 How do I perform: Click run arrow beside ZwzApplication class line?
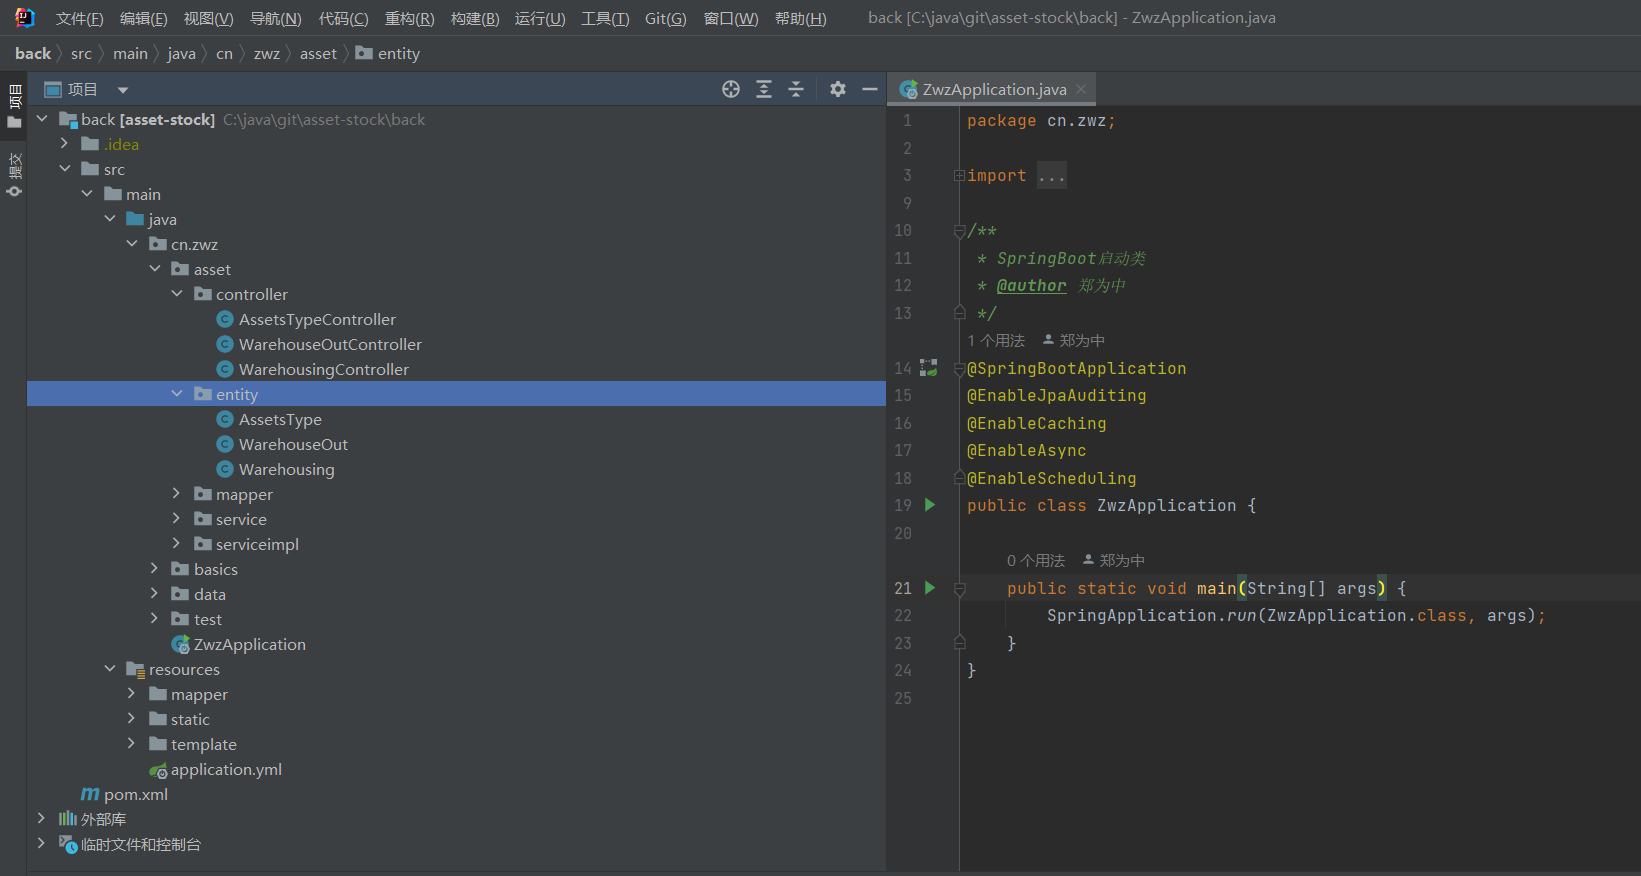point(930,505)
